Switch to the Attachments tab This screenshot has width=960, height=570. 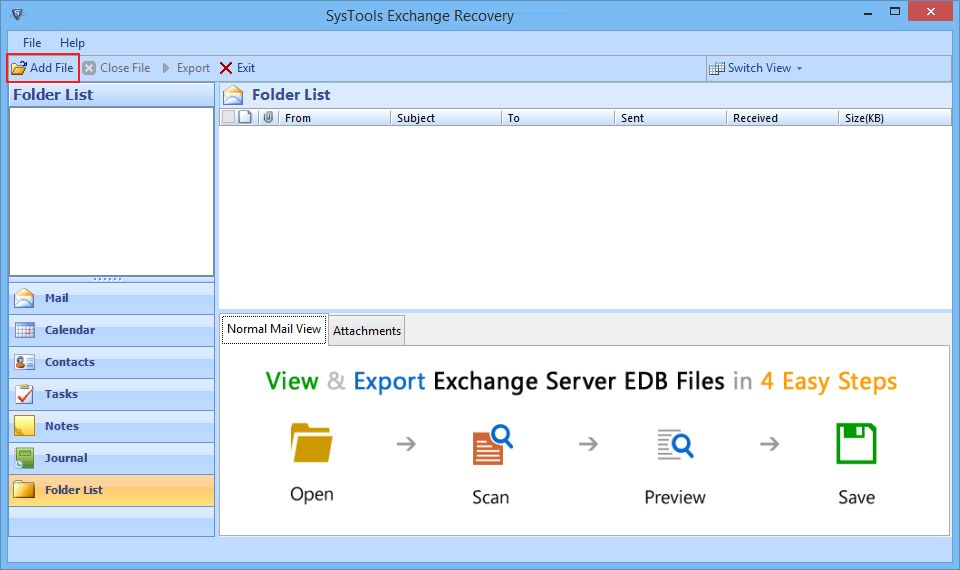(367, 331)
